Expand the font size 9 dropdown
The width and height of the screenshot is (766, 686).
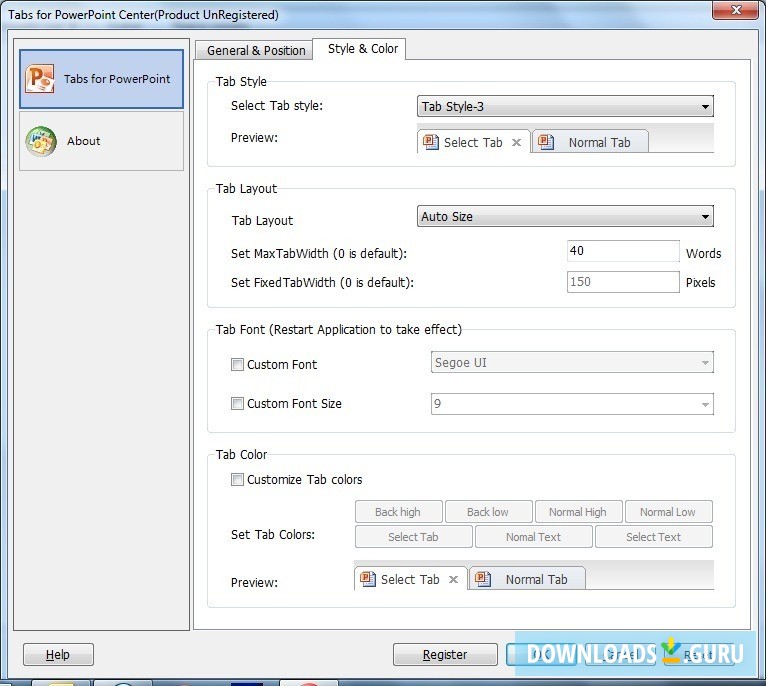pyautogui.click(x=572, y=404)
